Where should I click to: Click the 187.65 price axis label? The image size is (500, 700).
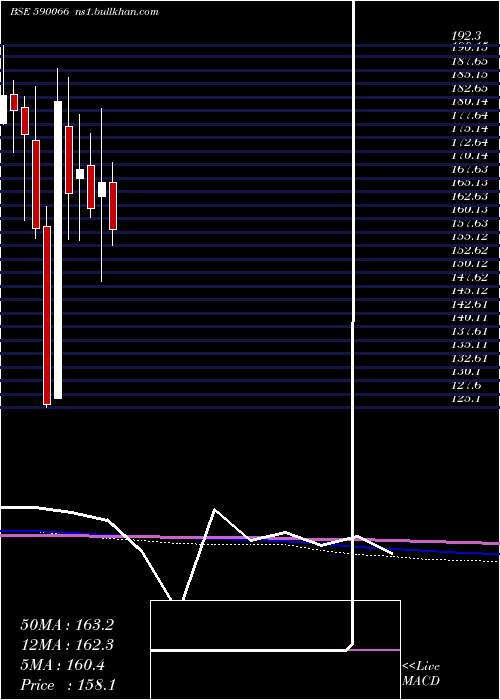[x=469, y=61]
